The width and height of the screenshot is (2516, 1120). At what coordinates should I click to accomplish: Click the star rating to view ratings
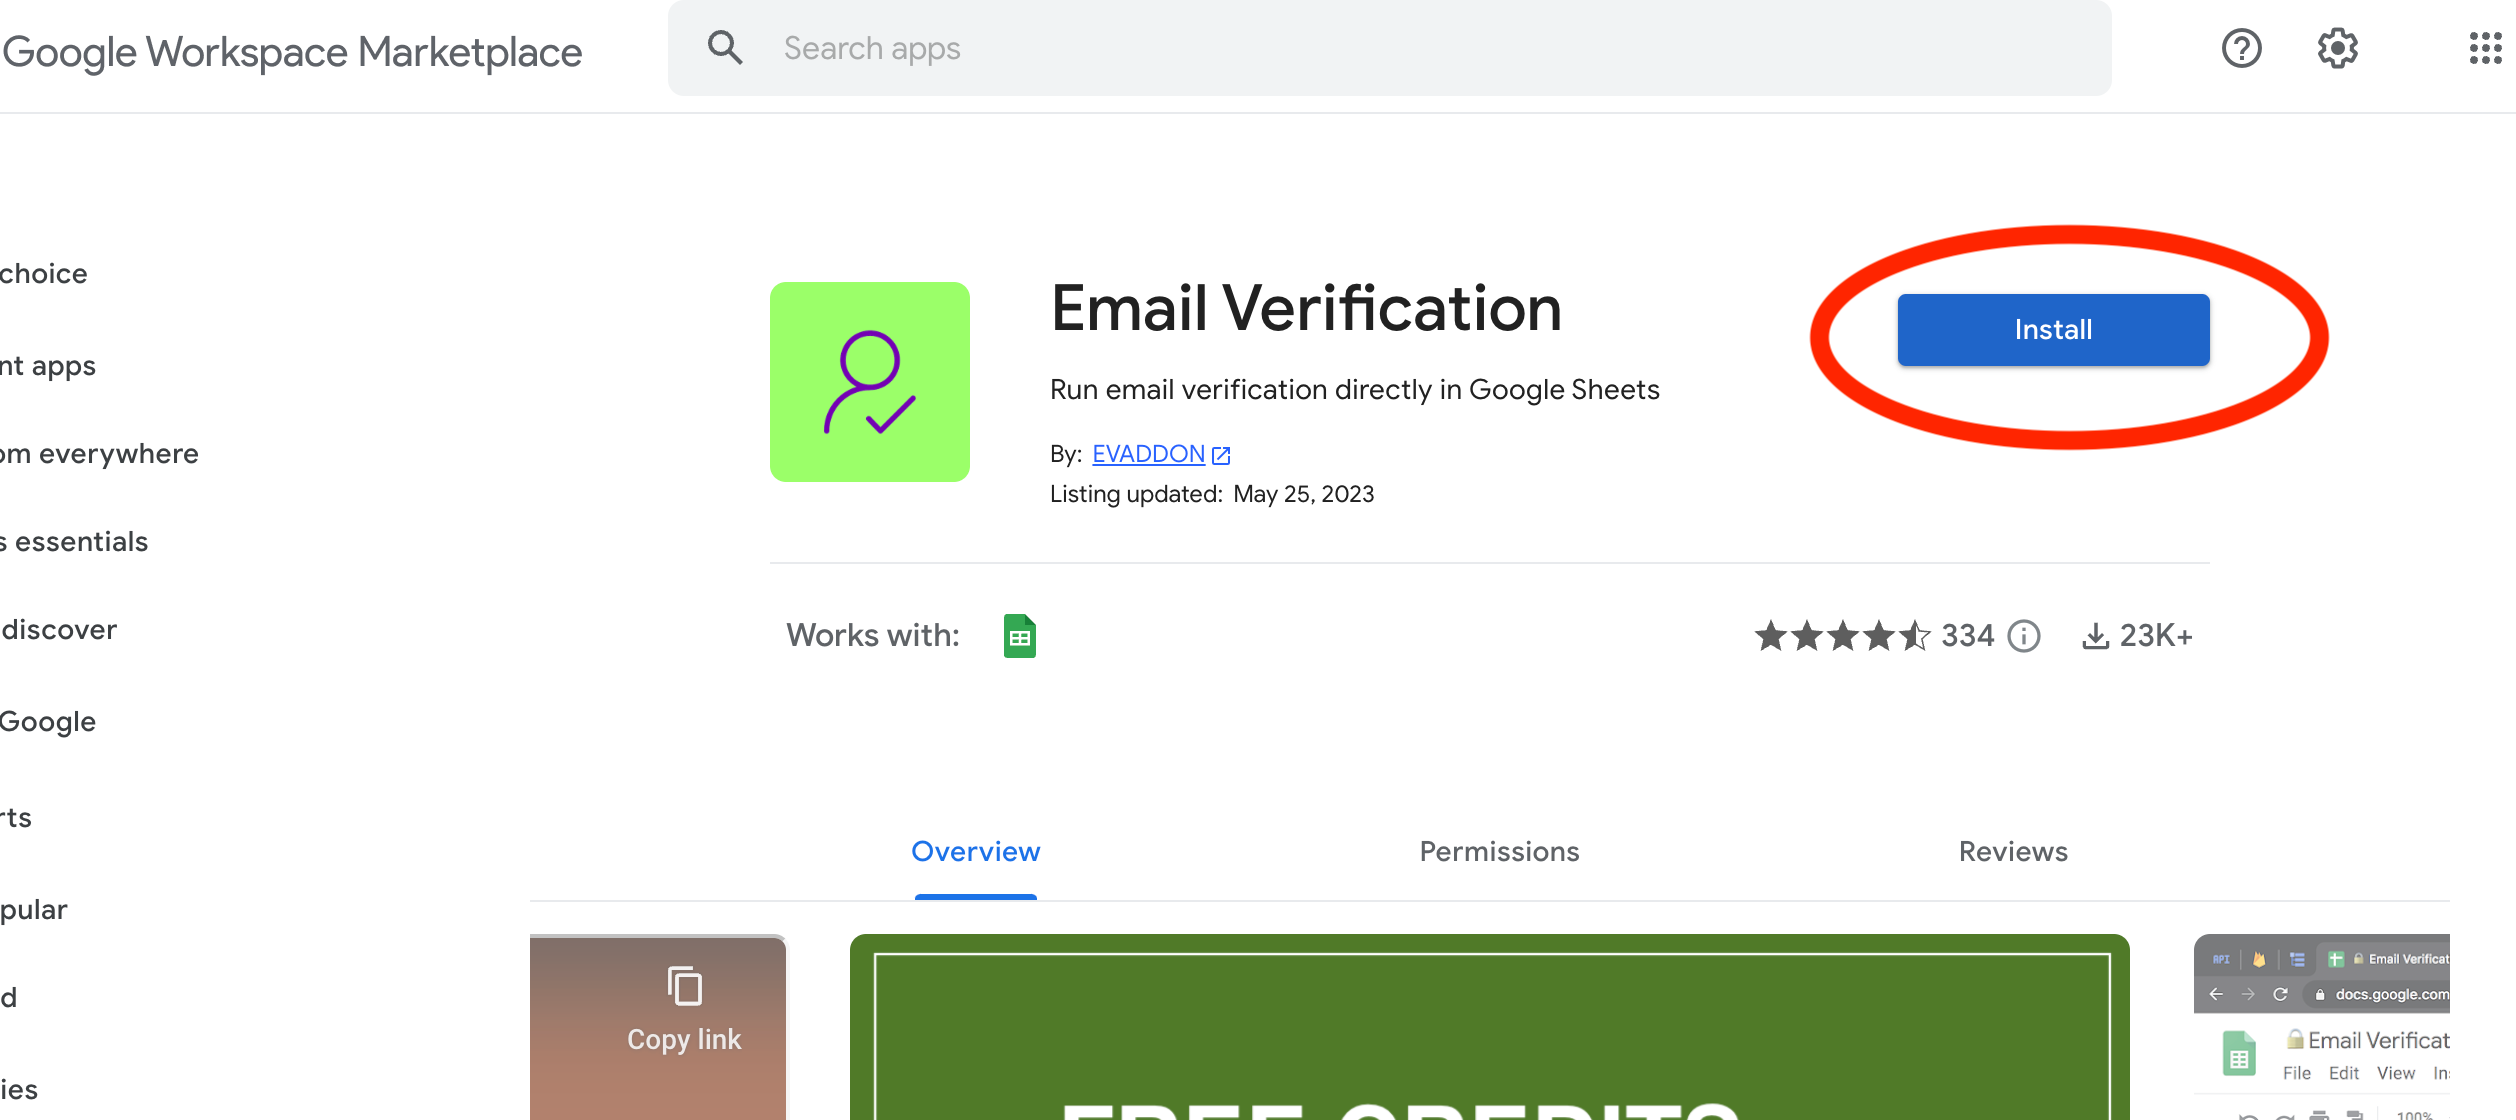[1840, 635]
